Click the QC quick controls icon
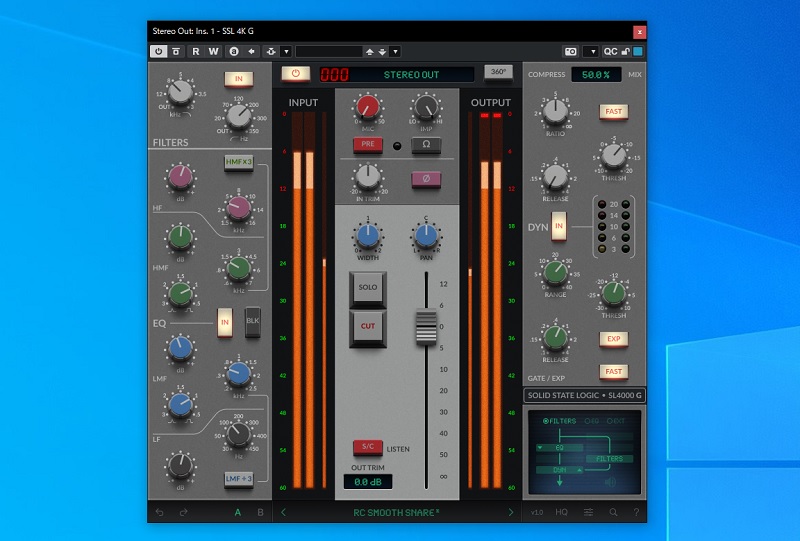This screenshot has width=800, height=541. tap(610, 52)
